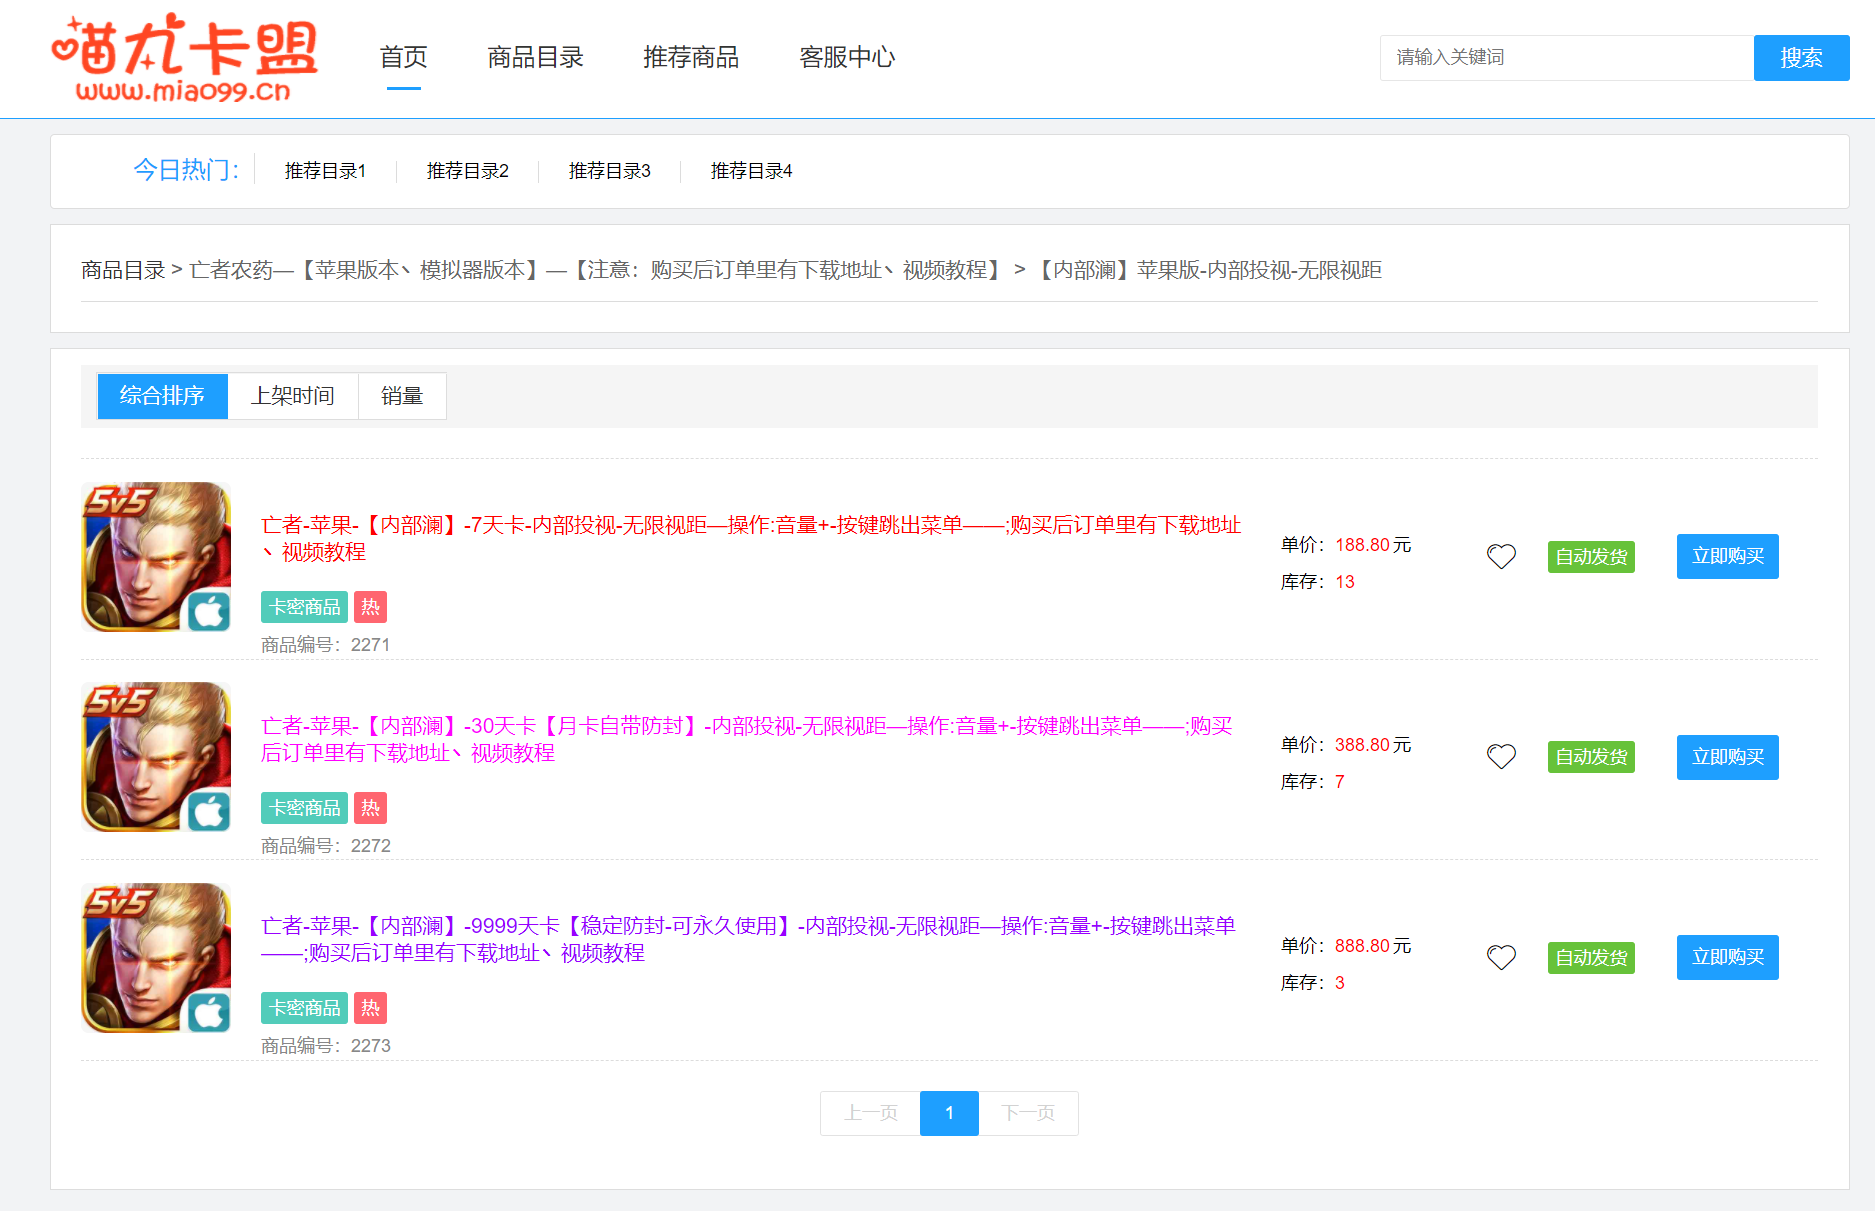The image size is (1875, 1211).
Task: Toggle favorite heart on the 7-day card product
Action: pos(1500,556)
